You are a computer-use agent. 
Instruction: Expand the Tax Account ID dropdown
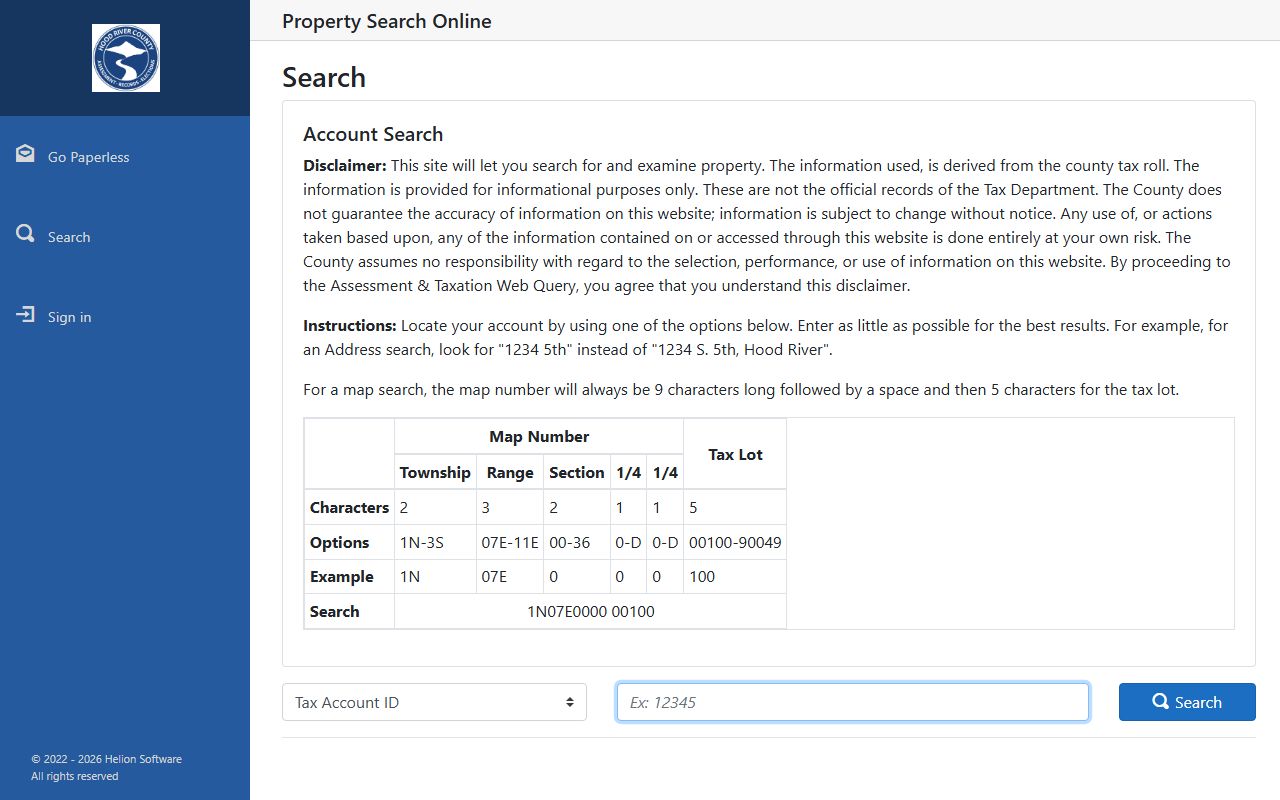pos(434,702)
